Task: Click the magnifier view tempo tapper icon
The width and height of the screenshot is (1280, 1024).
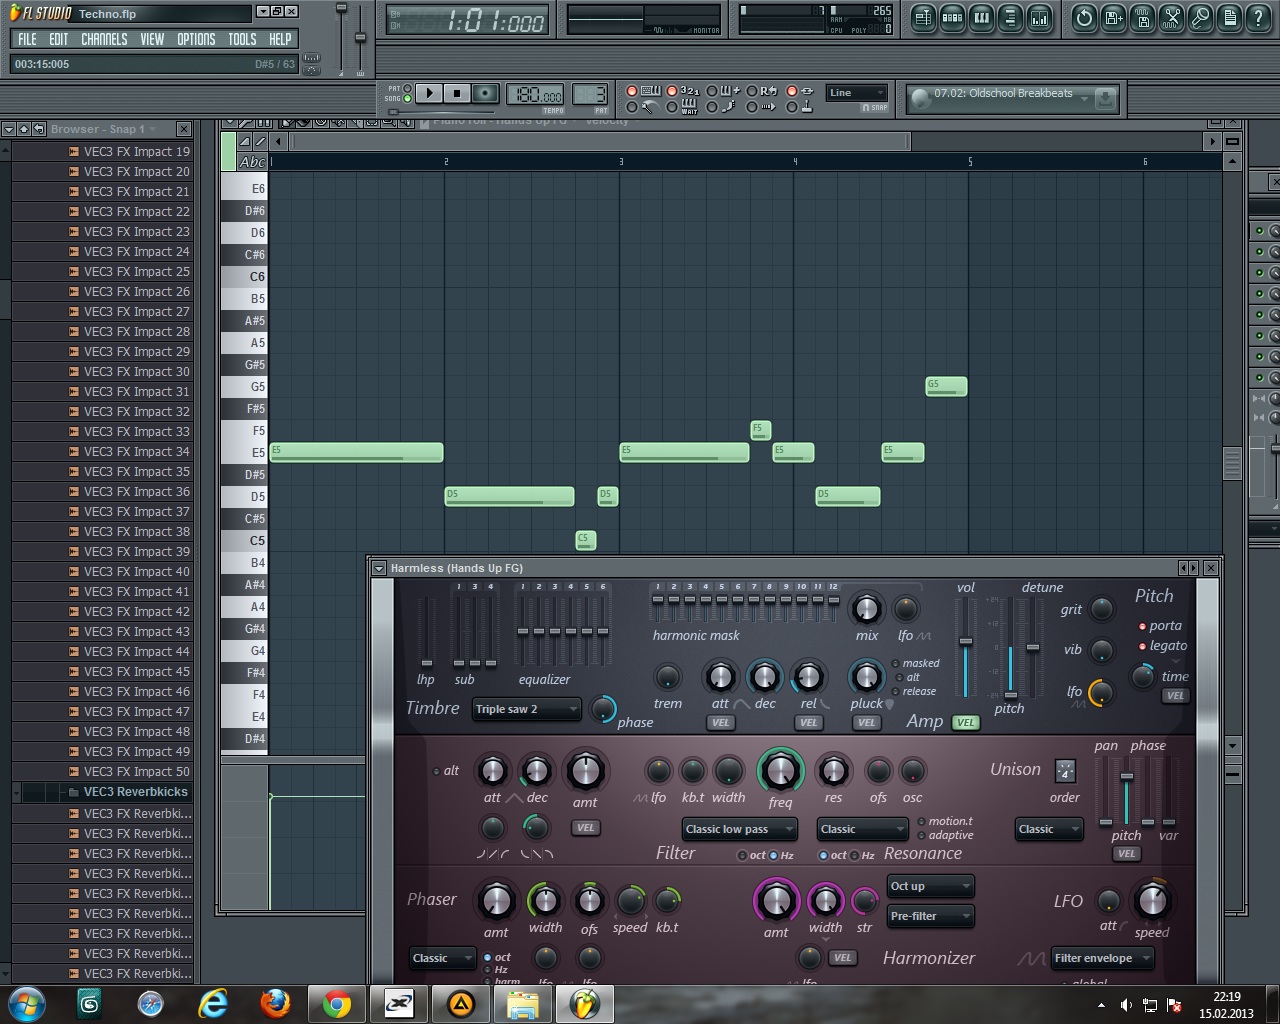Action: pos(1201,17)
